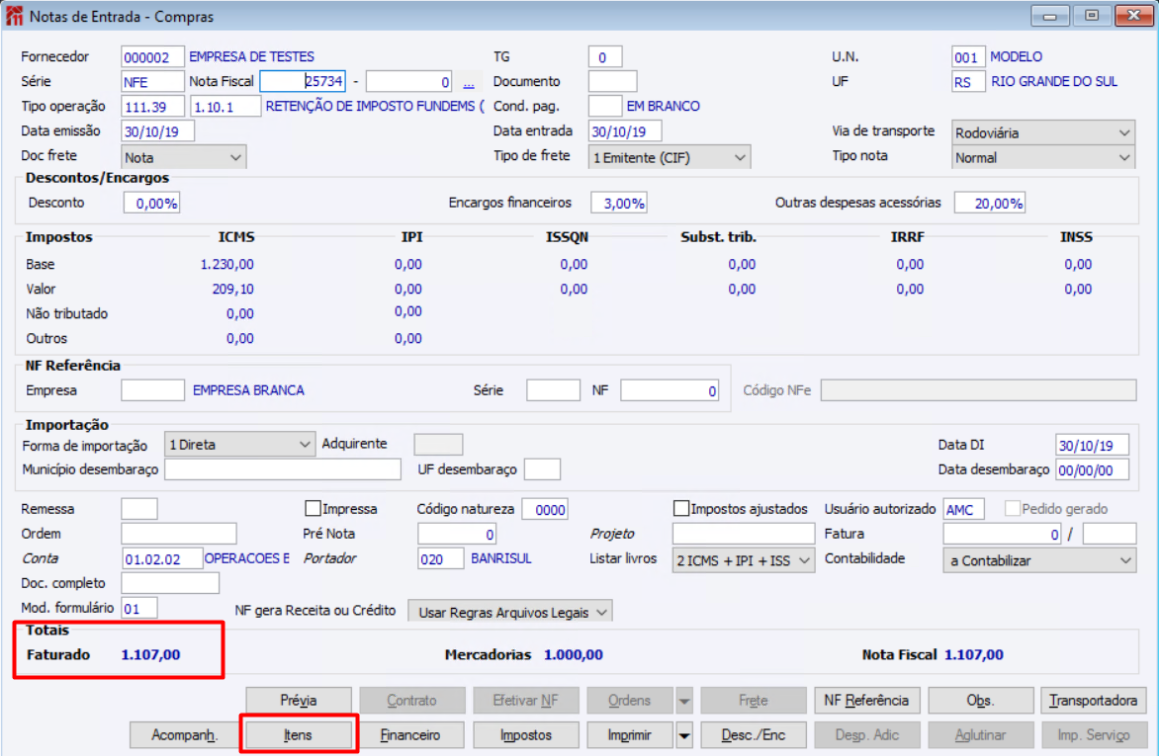Expand the Tipo de frete dropdown
Screen dimensions: 1159x756
(669, 157)
